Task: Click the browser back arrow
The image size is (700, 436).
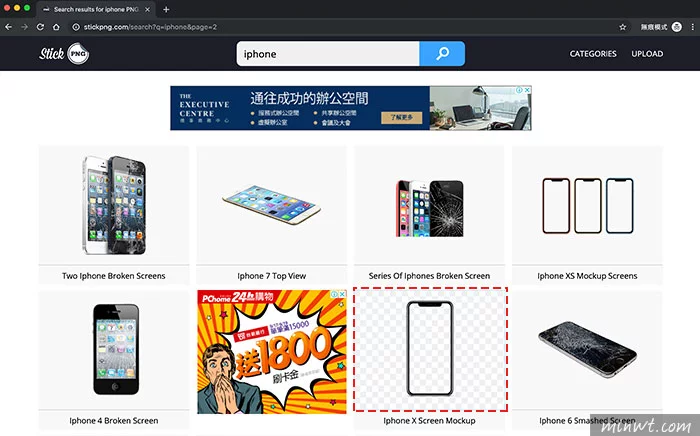Action: click(8, 27)
